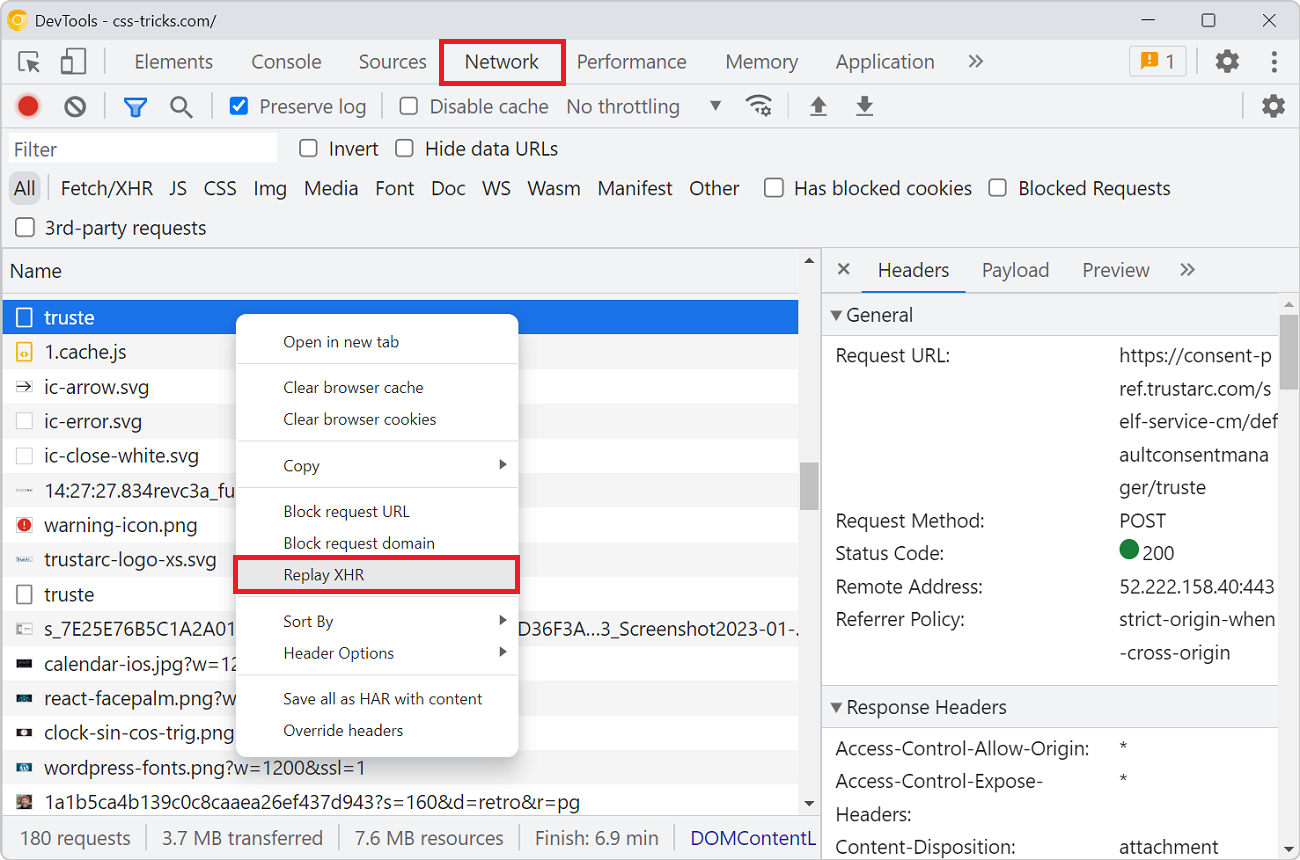The image size is (1300, 860).
Task: Activate the inspect element picker icon
Action: coord(29,62)
